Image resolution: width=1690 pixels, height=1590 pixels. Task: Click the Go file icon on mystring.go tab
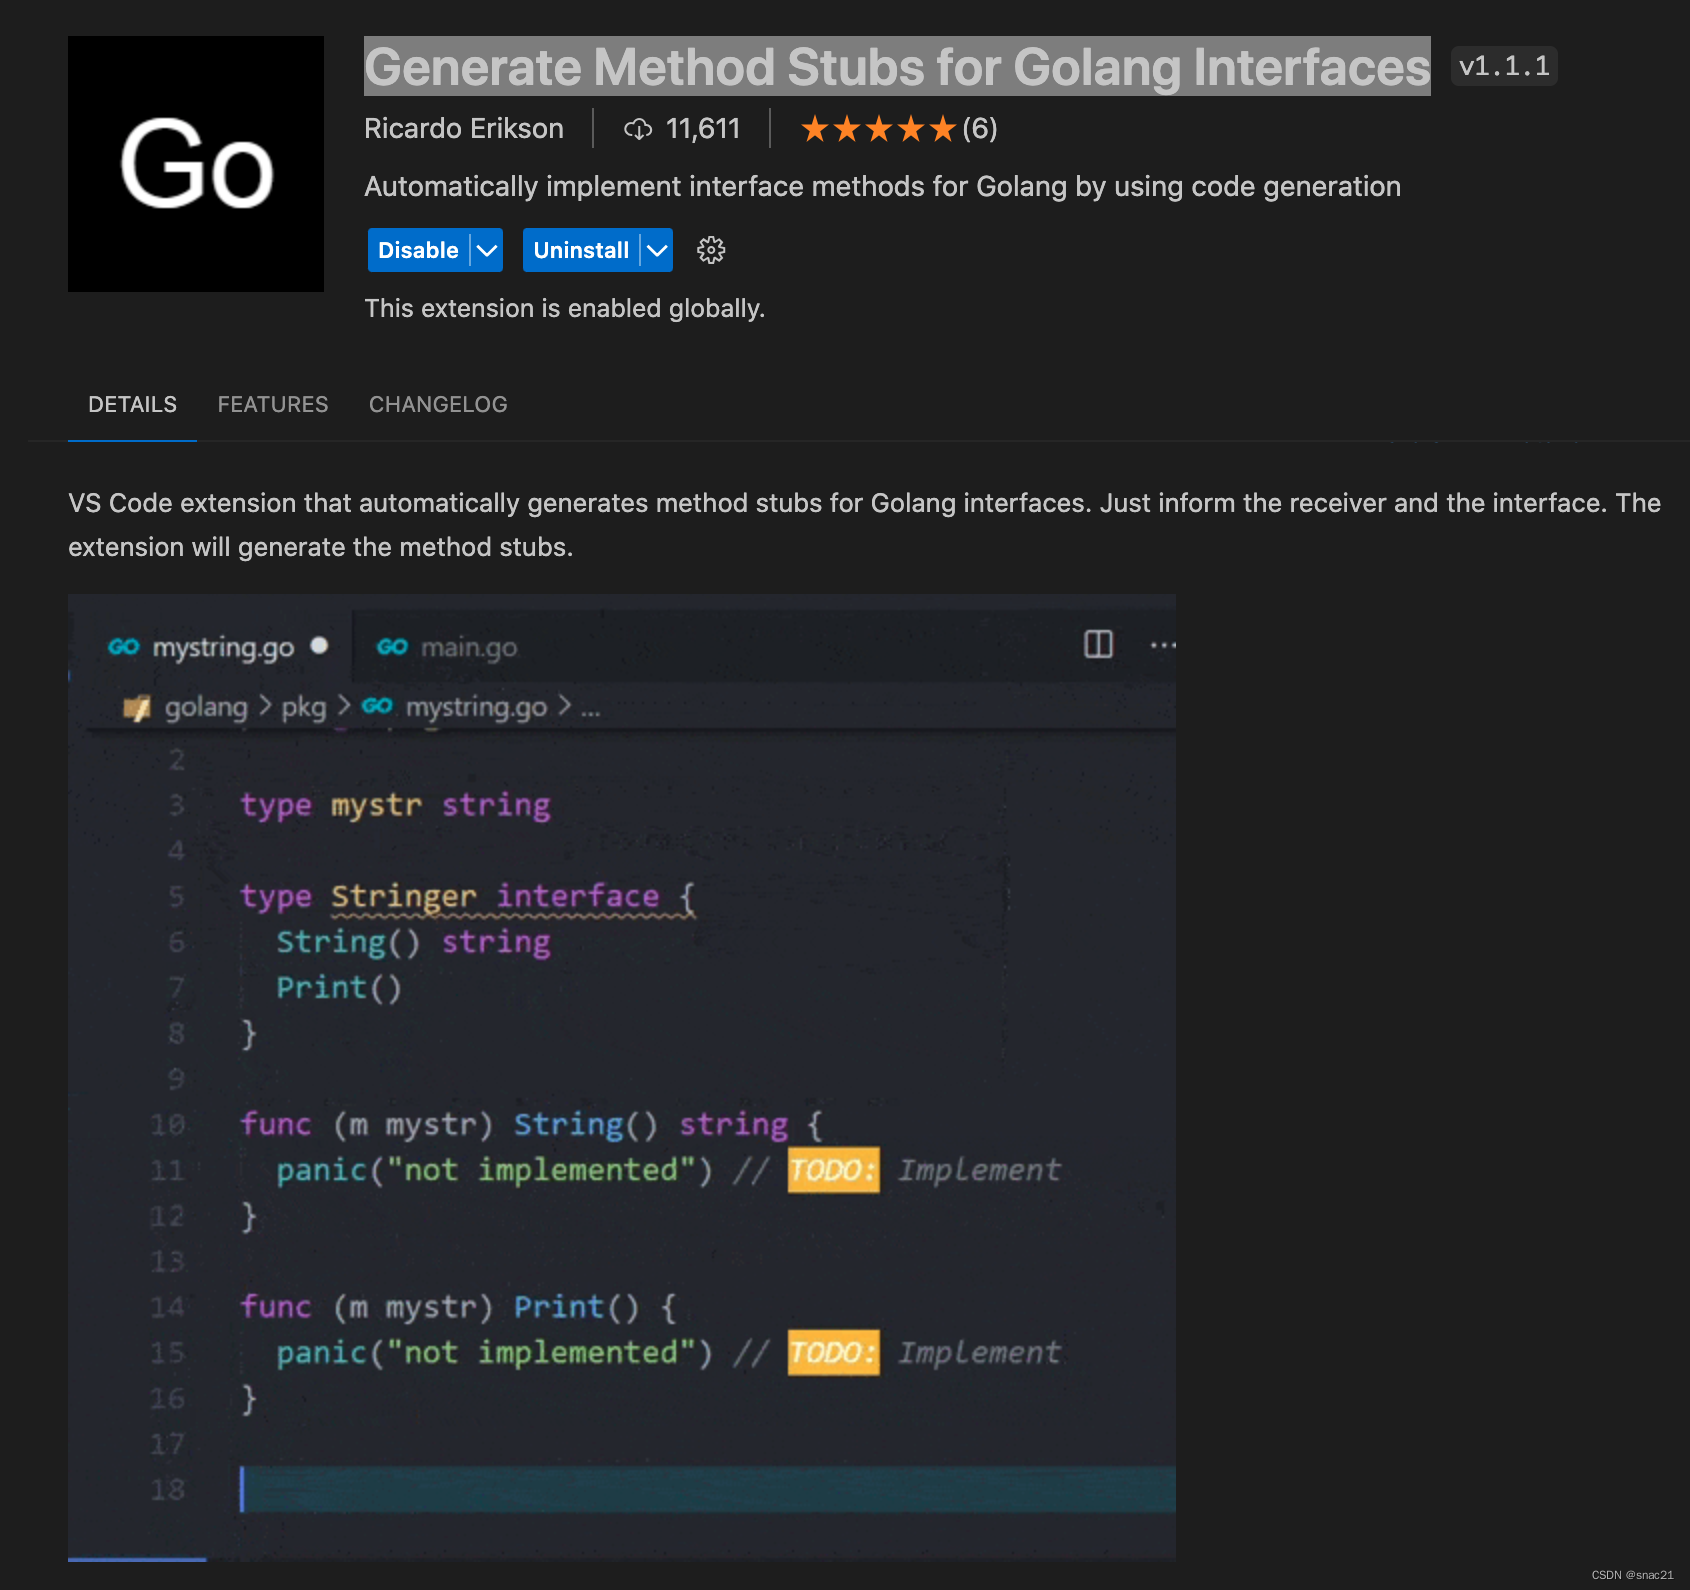pyautogui.click(x=124, y=647)
